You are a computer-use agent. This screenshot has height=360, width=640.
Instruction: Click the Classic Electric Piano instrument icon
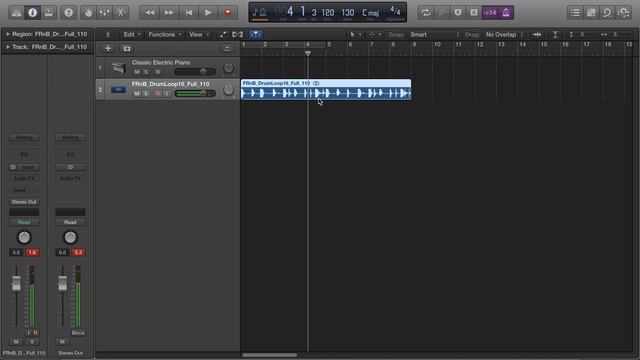click(x=119, y=67)
